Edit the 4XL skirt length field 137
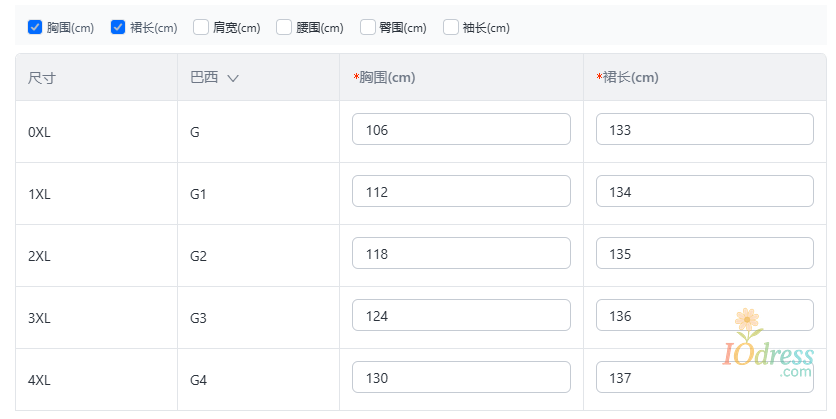 (x=705, y=377)
